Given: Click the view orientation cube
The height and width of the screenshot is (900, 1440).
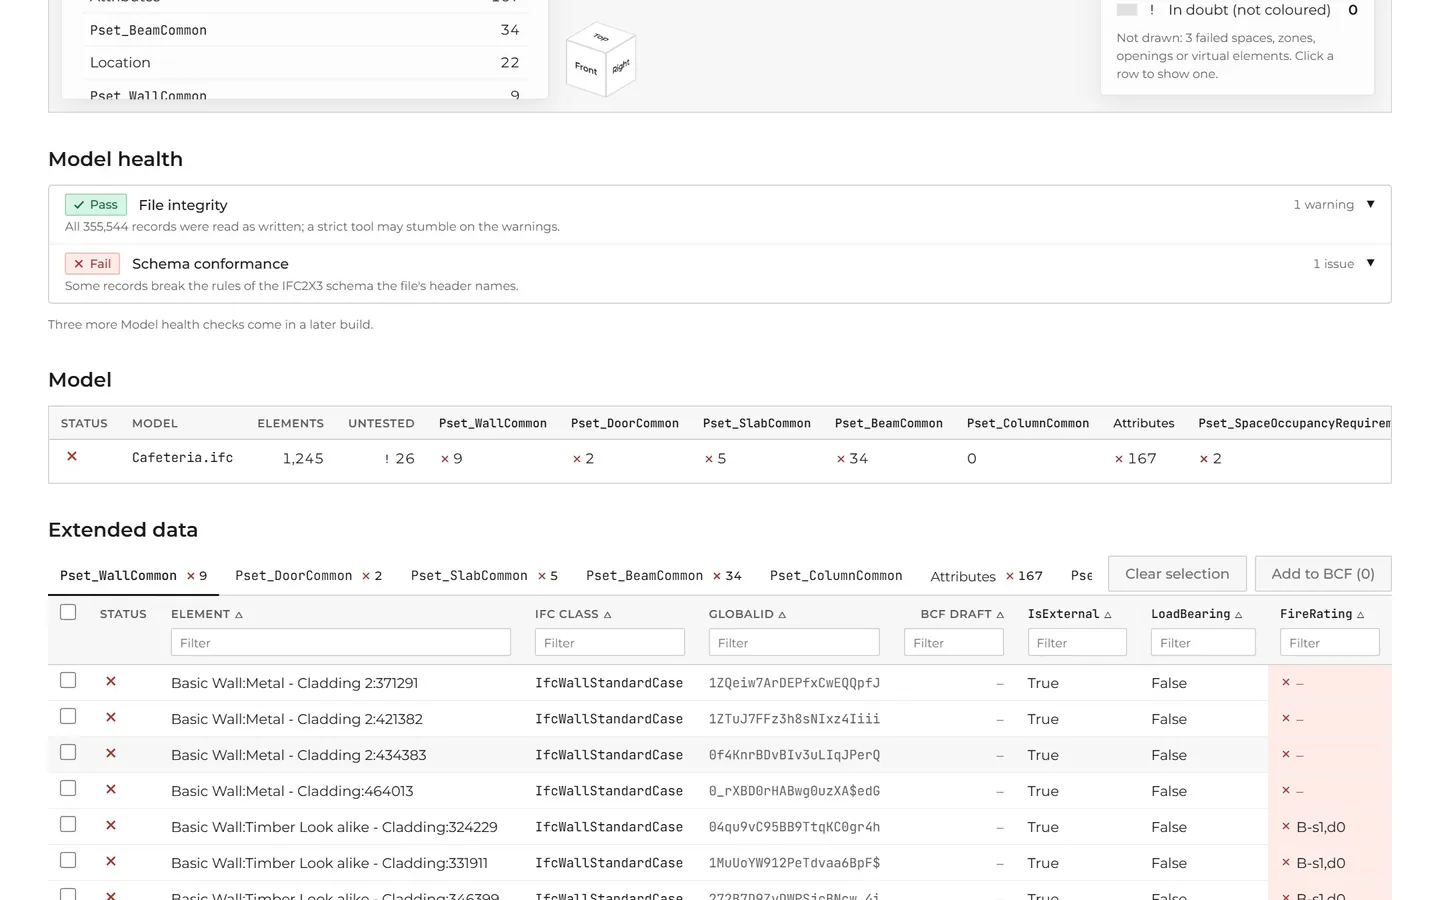Looking at the screenshot, I should (601, 59).
